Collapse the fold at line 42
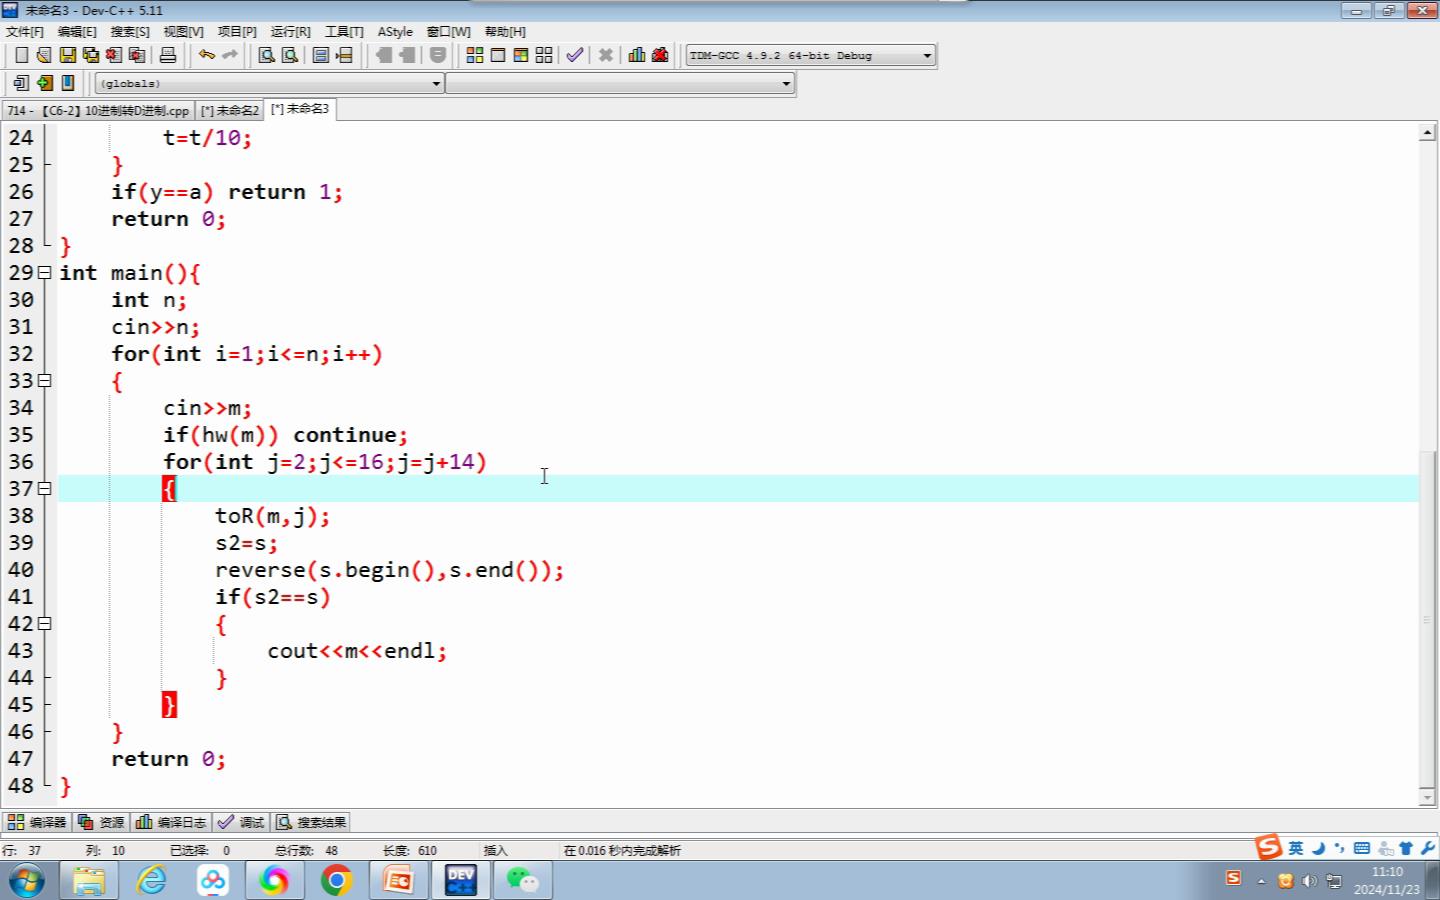The height and width of the screenshot is (900, 1440). pyautogui.click(x=44, y=624)
